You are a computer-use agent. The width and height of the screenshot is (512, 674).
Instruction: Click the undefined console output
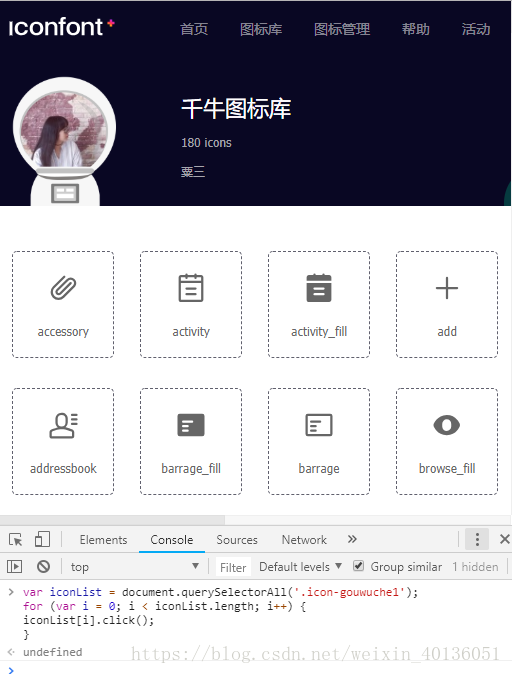(52, 652)
